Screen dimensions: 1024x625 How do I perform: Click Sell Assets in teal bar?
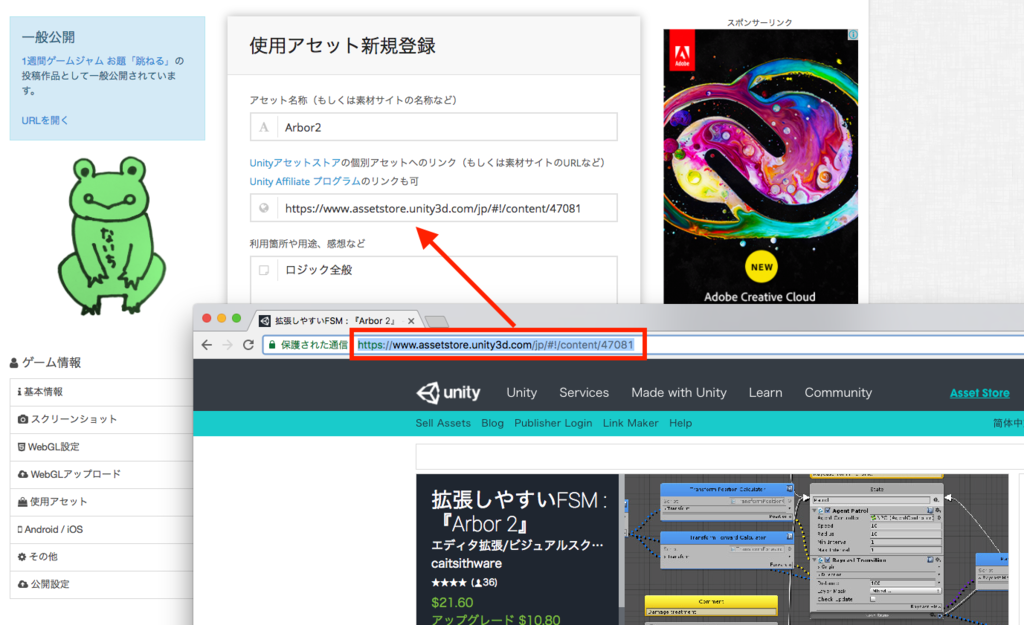click(x=443, y=423)
